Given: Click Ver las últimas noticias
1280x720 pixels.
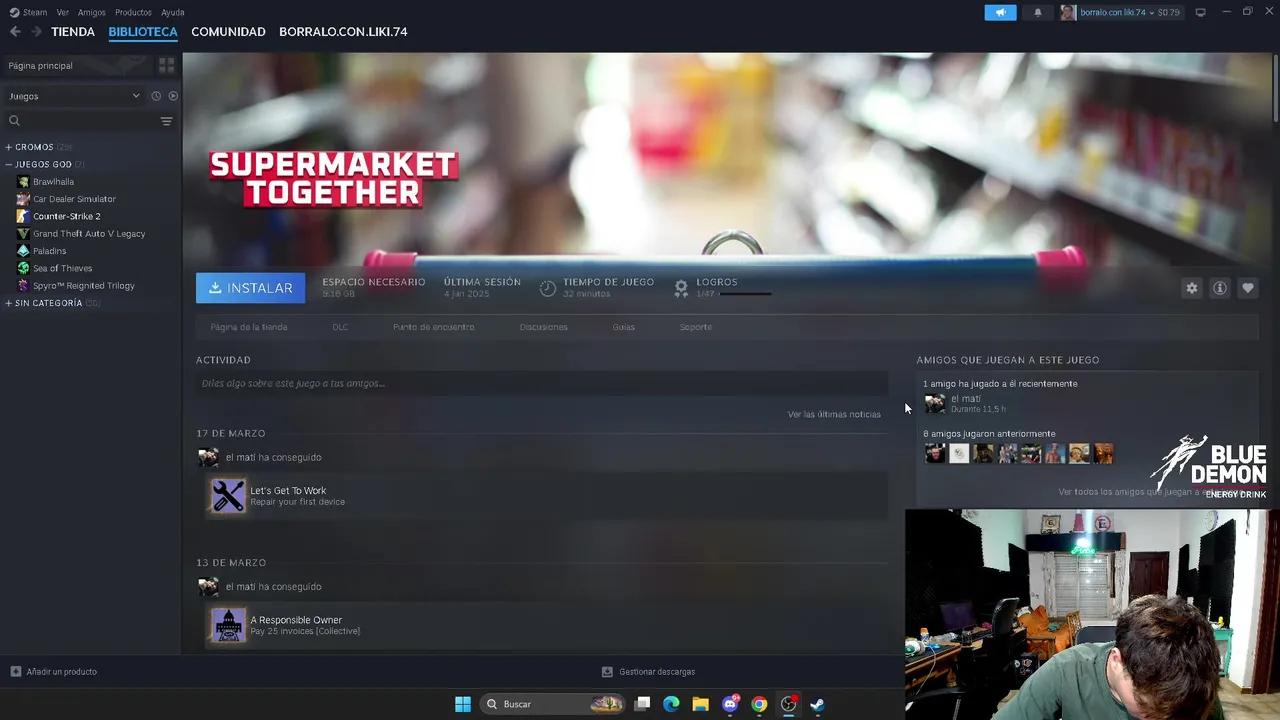Looking at the screenshot, I should [x=834, y=414].
